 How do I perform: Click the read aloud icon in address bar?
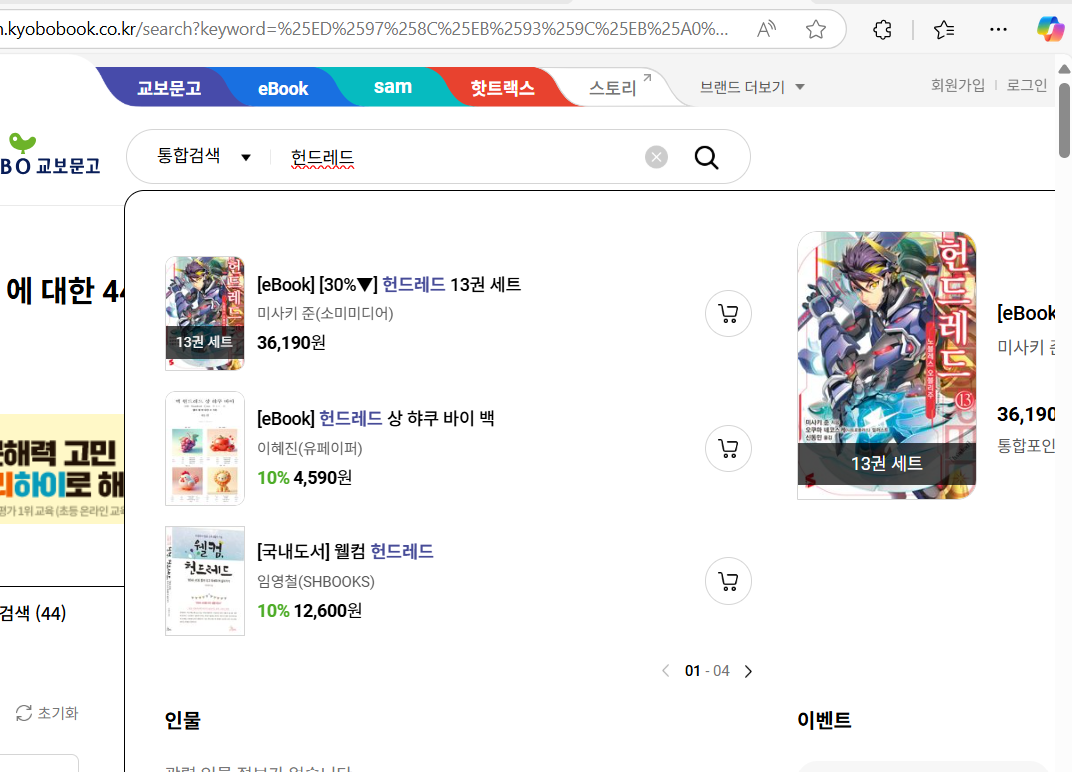pos(766,29)
